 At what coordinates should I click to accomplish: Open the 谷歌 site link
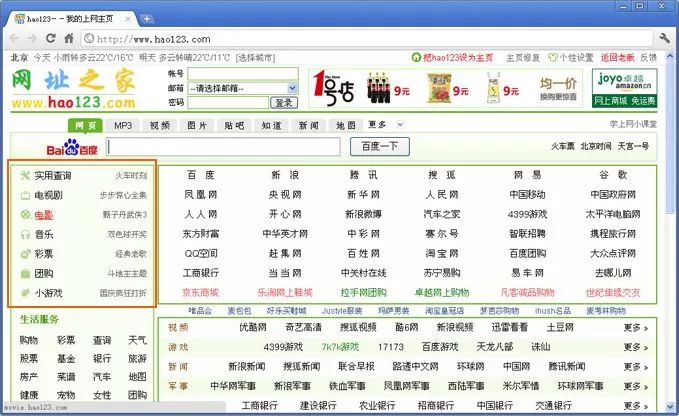(x=613, y=175)
